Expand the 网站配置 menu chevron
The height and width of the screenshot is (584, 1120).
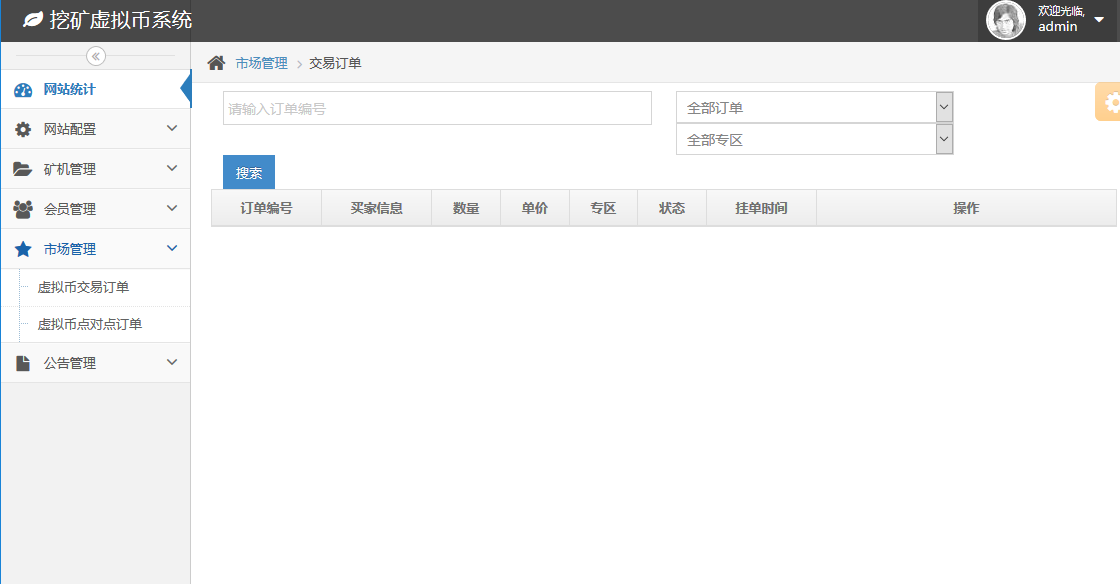[172, 129]
